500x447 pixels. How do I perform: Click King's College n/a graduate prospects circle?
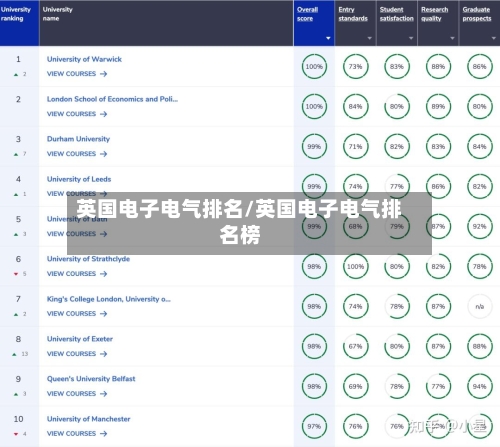point(479,307)
